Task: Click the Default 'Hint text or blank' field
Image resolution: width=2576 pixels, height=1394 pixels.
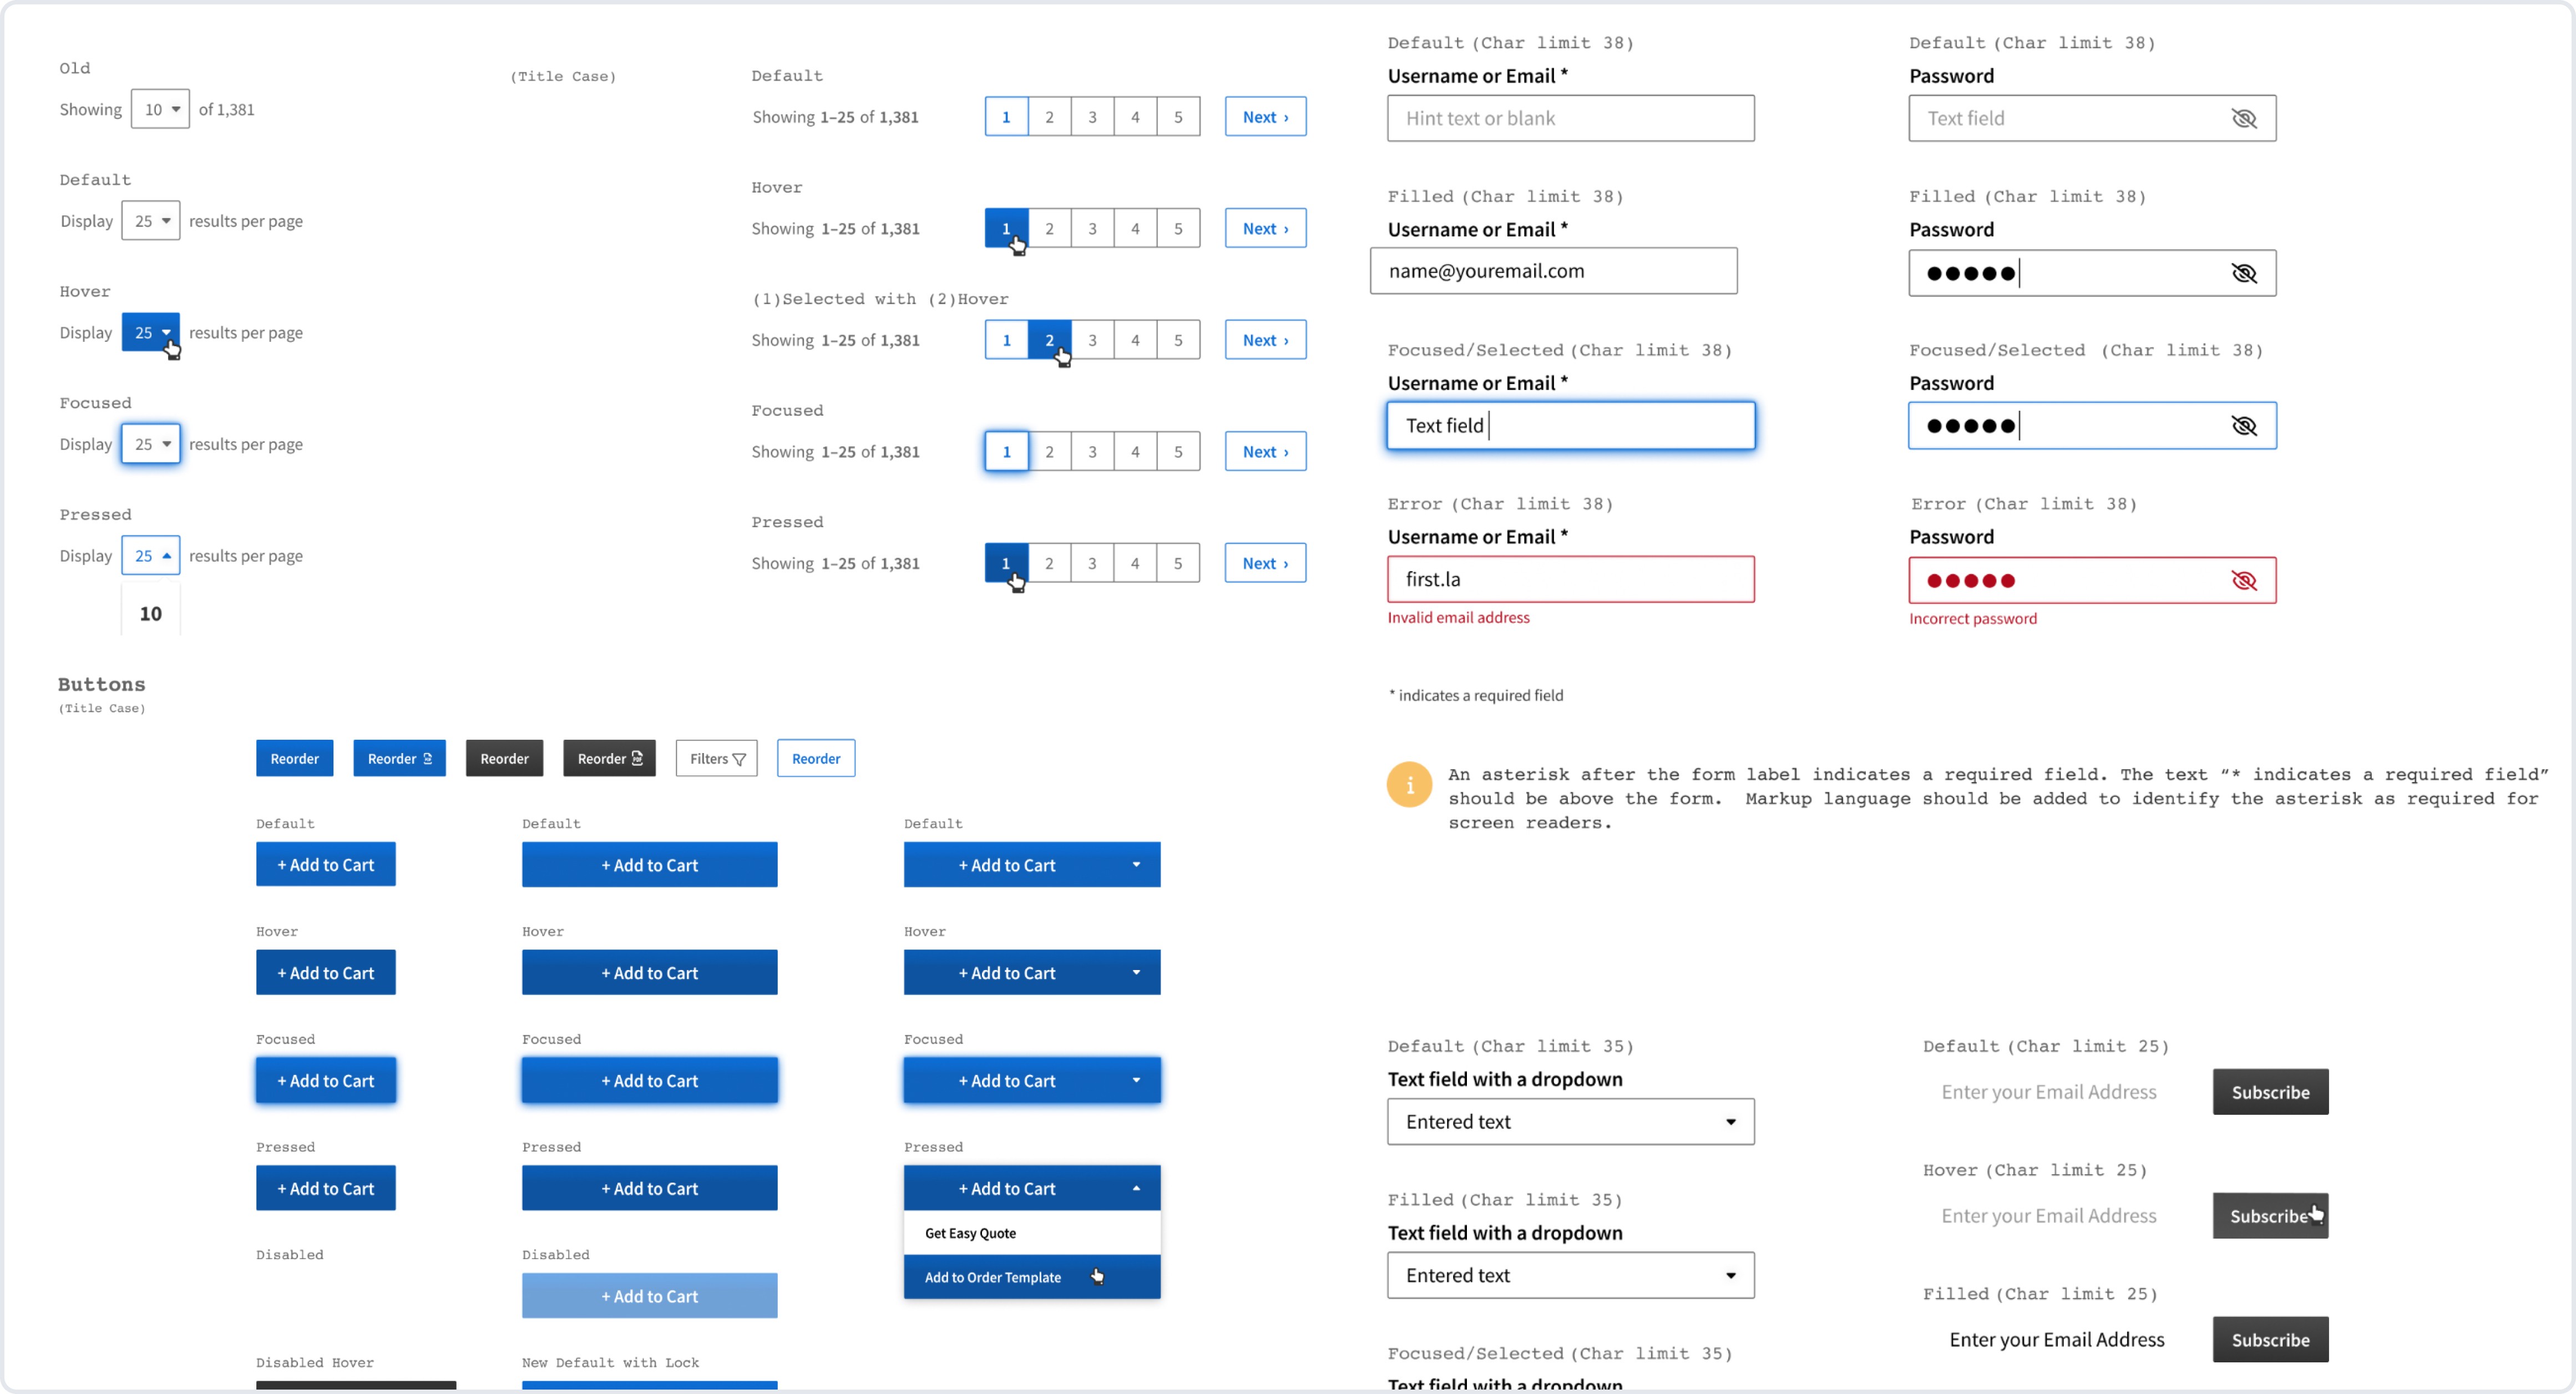Action: 1570,118
